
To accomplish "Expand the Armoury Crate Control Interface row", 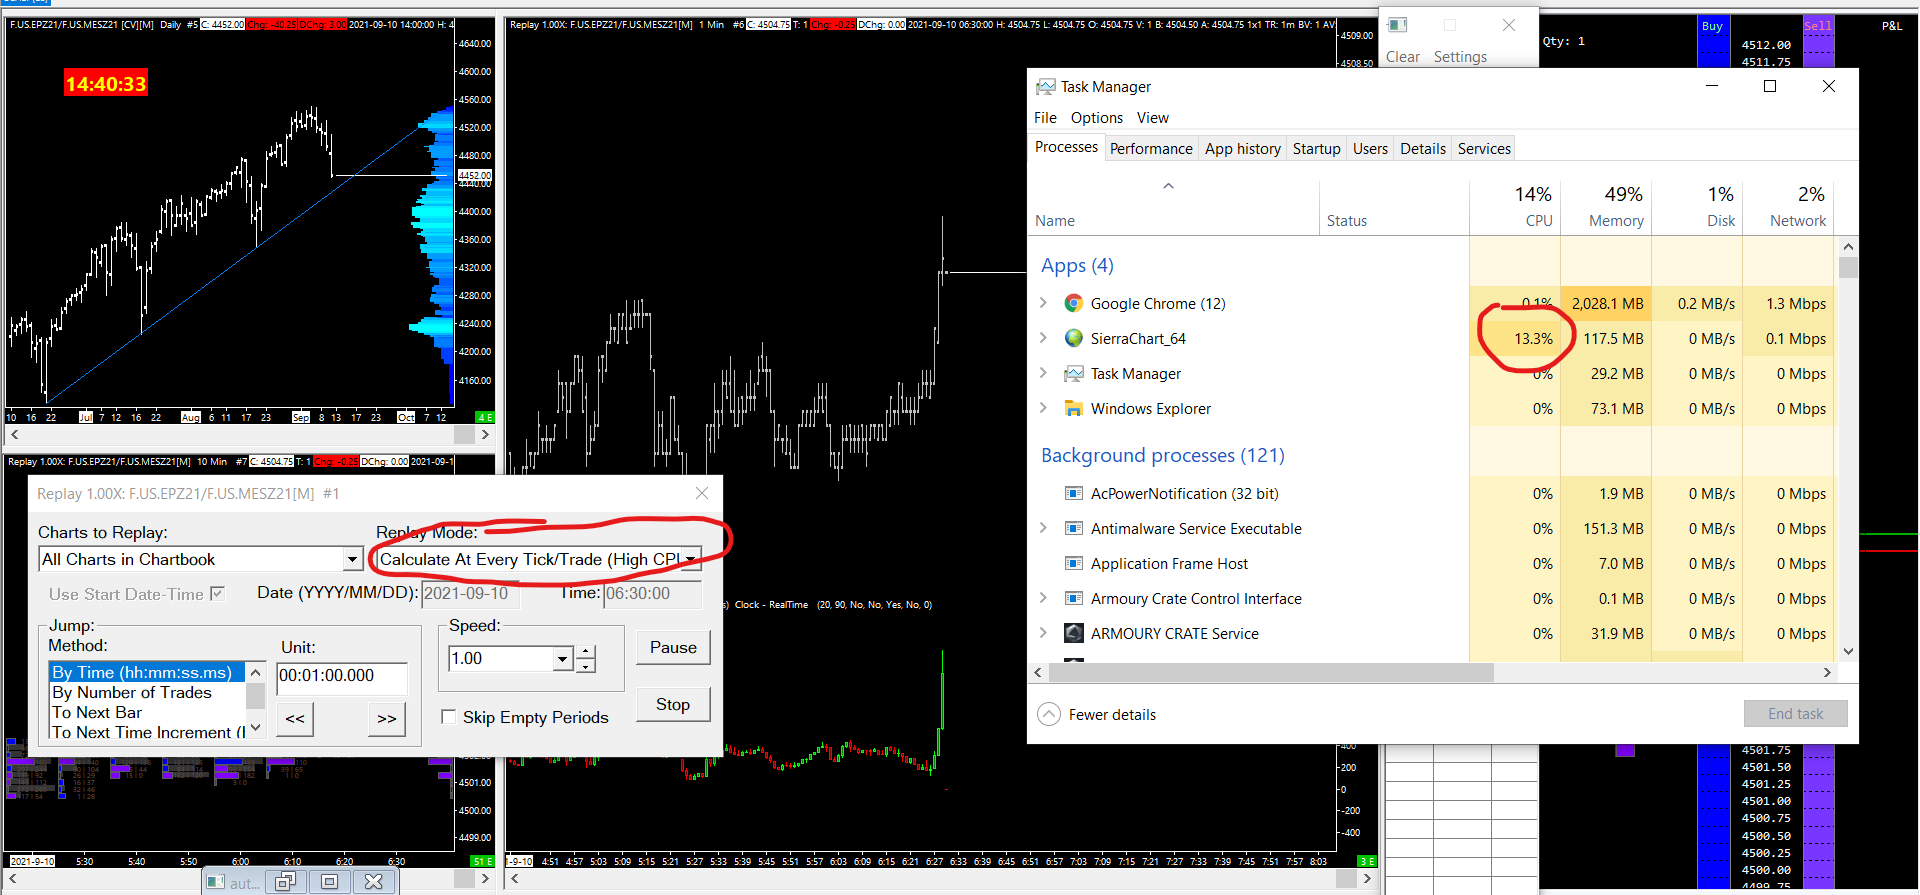I will click(1043, 598).
